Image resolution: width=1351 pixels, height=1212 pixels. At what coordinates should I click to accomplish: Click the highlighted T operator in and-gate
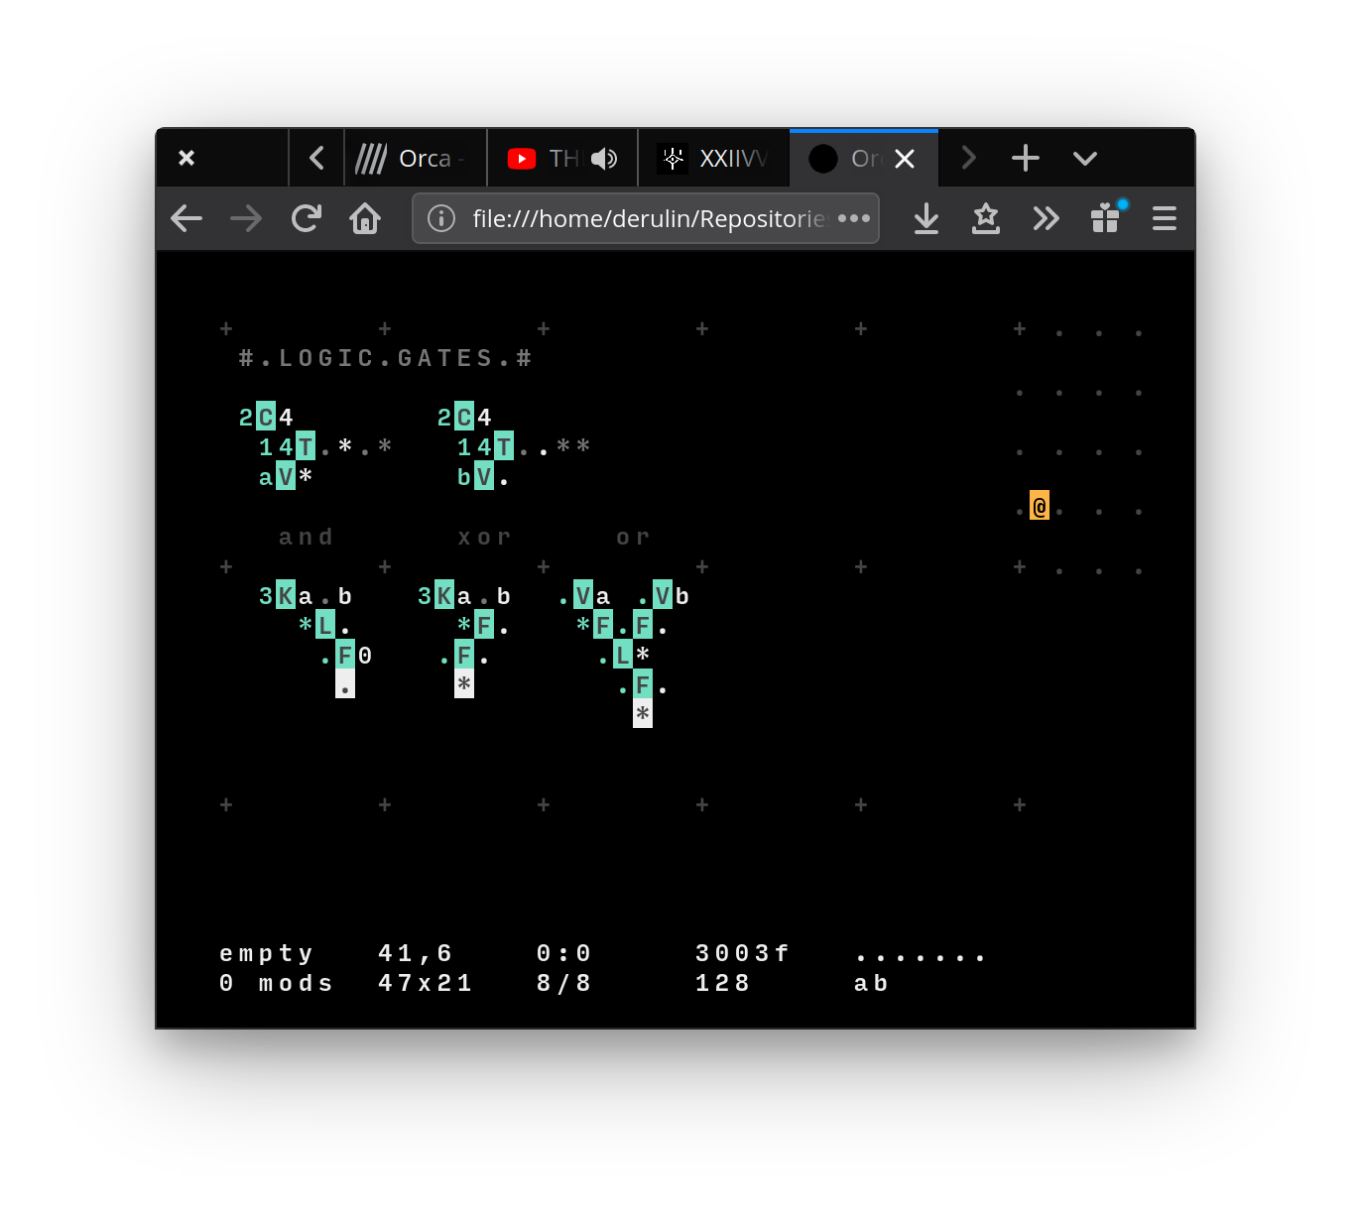(305, 447)
